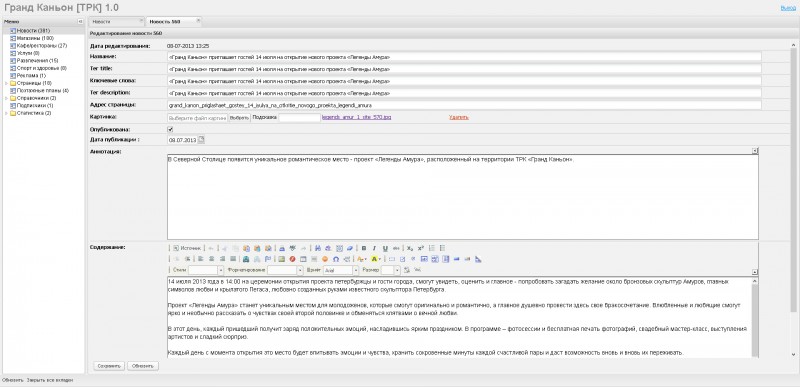Click into the Адрес страницы field
800x387 pixels.
tap(464, 105)
